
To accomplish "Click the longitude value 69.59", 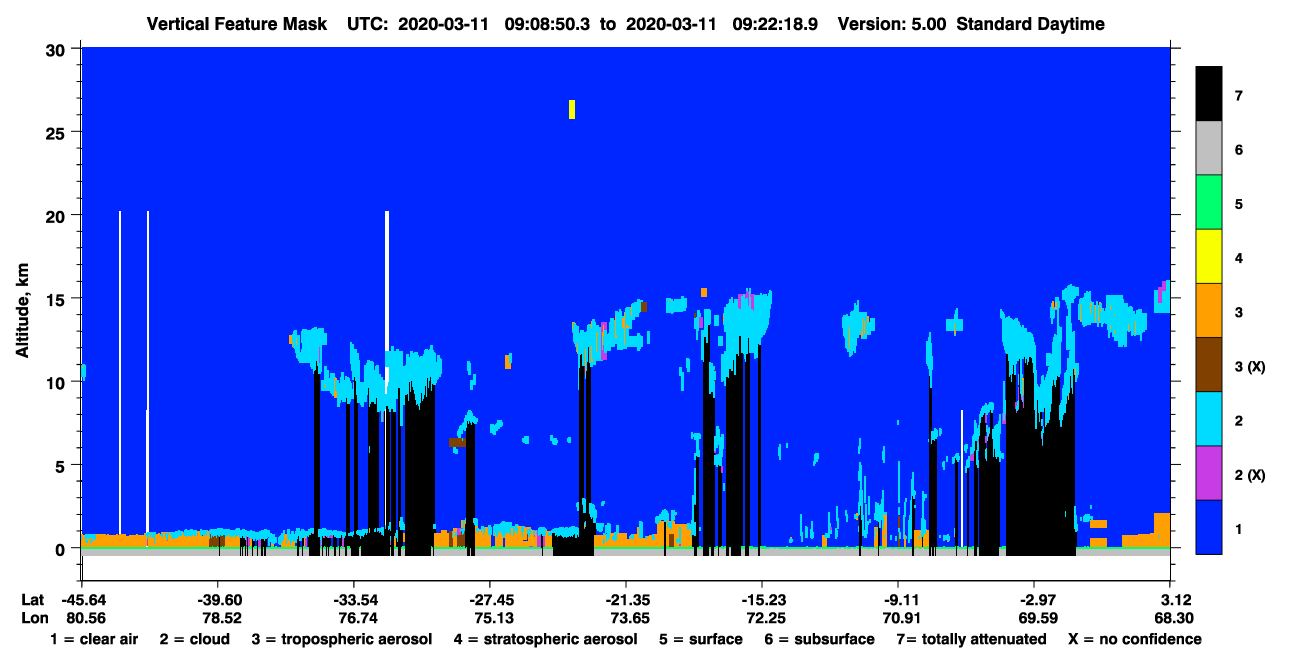I will coord(1039,618).
